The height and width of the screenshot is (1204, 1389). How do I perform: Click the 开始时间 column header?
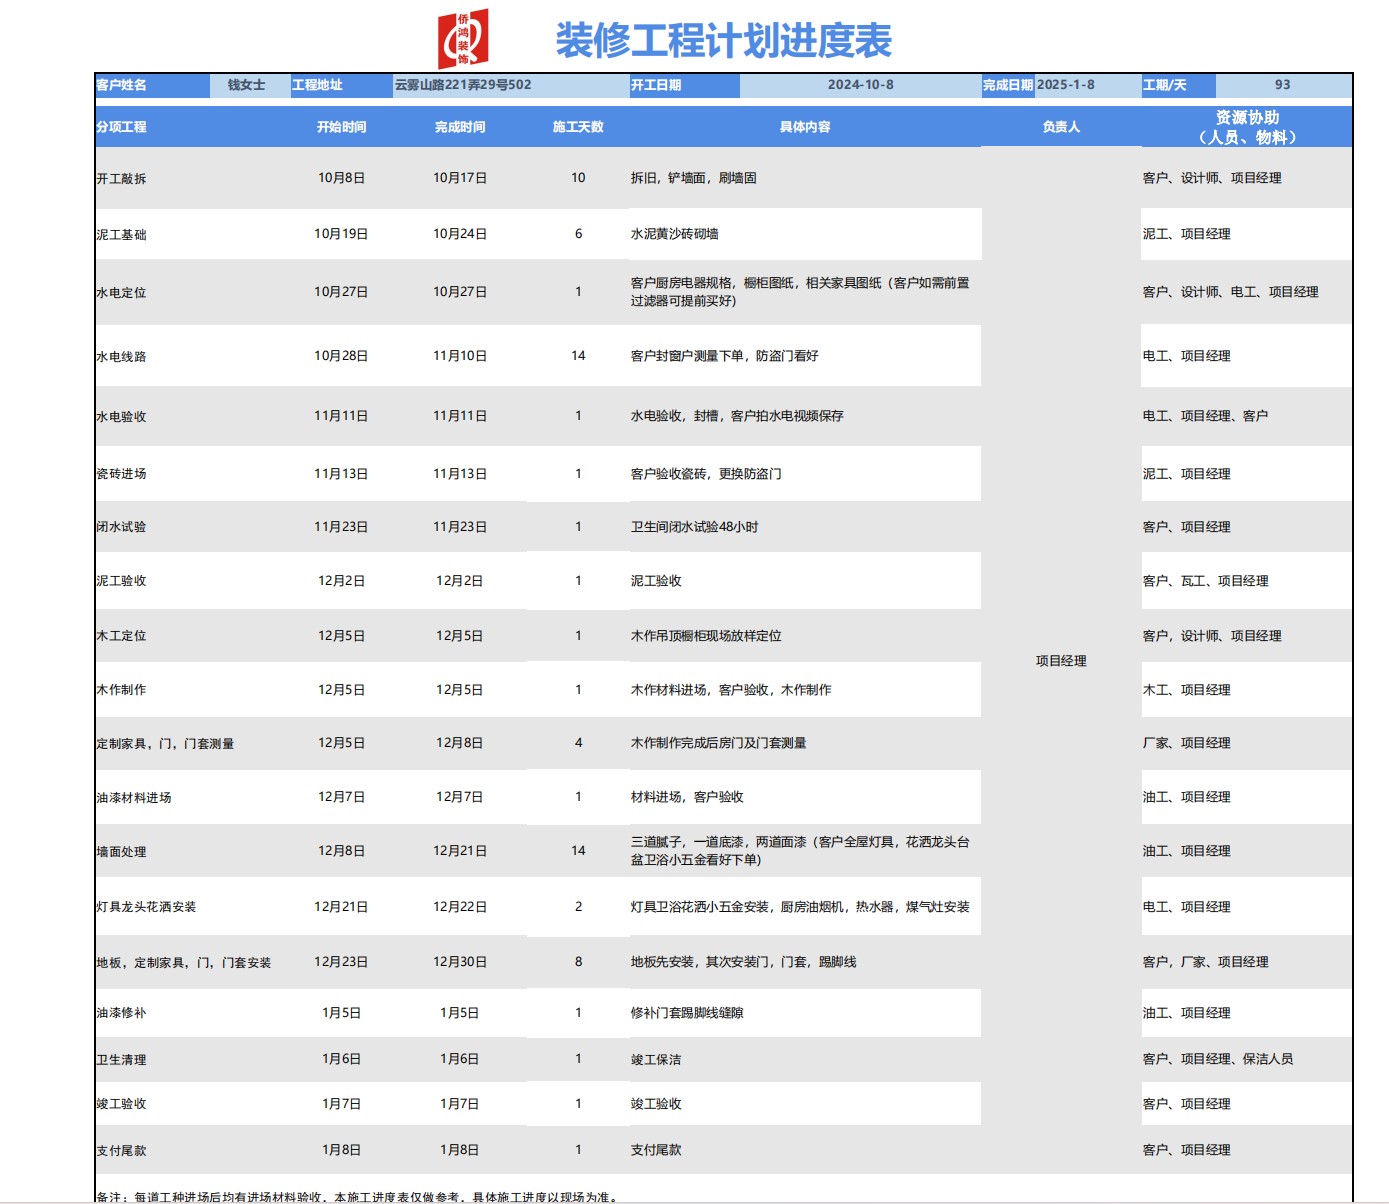tap(341, 127)
